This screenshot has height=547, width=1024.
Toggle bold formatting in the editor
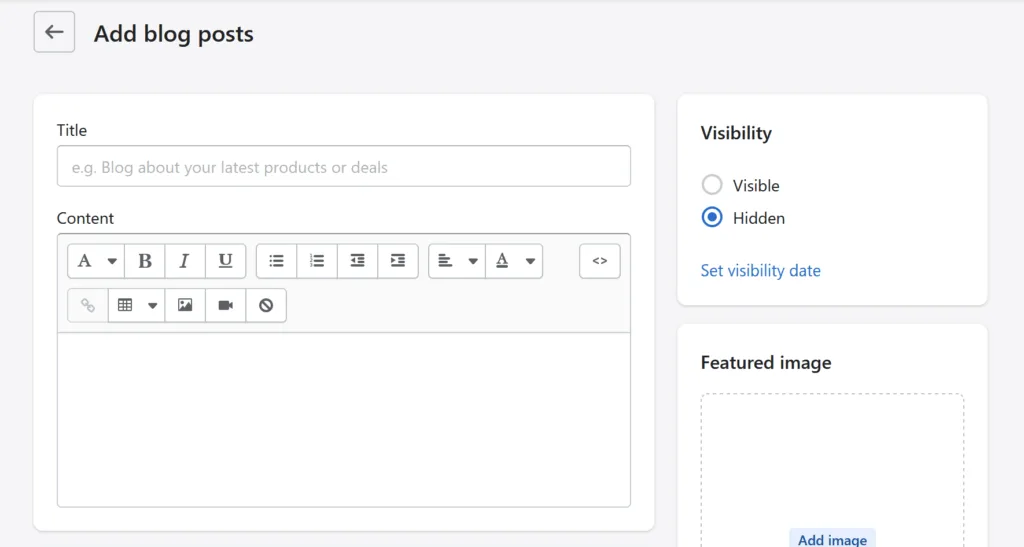click(x=145, y=261)
